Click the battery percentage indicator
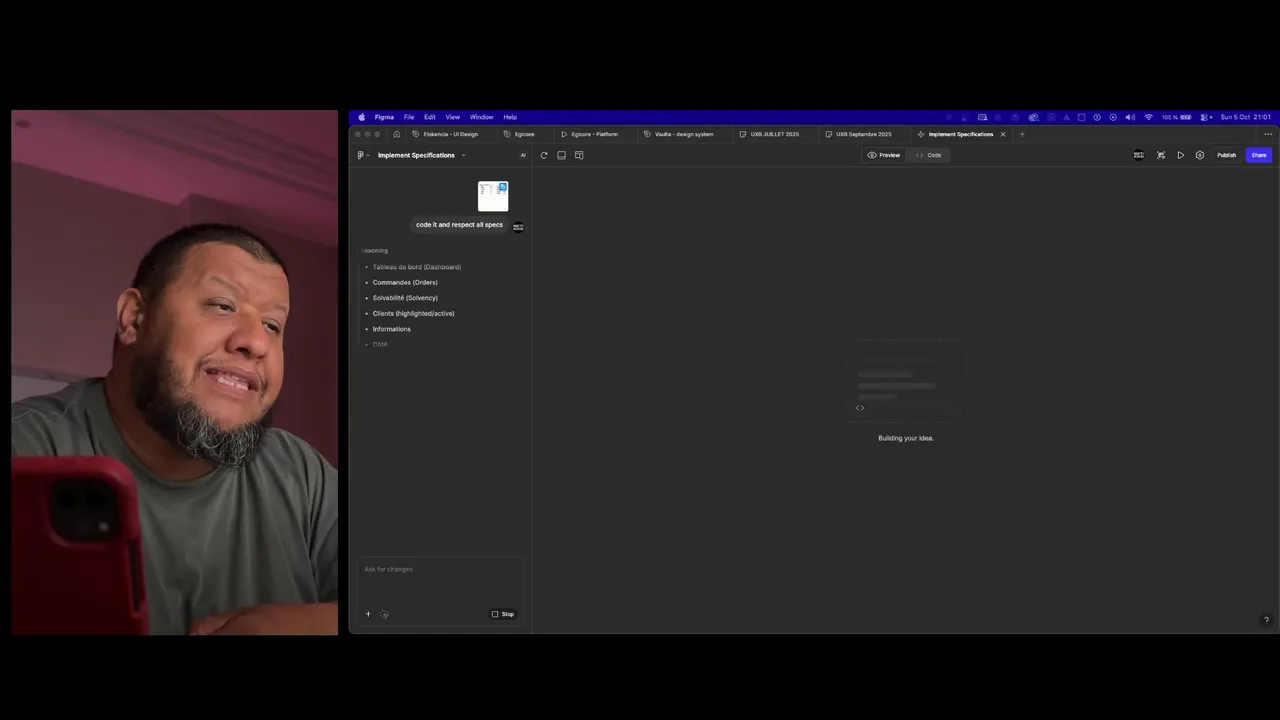Screen dimensions: 1280x720 [1176, 117]
